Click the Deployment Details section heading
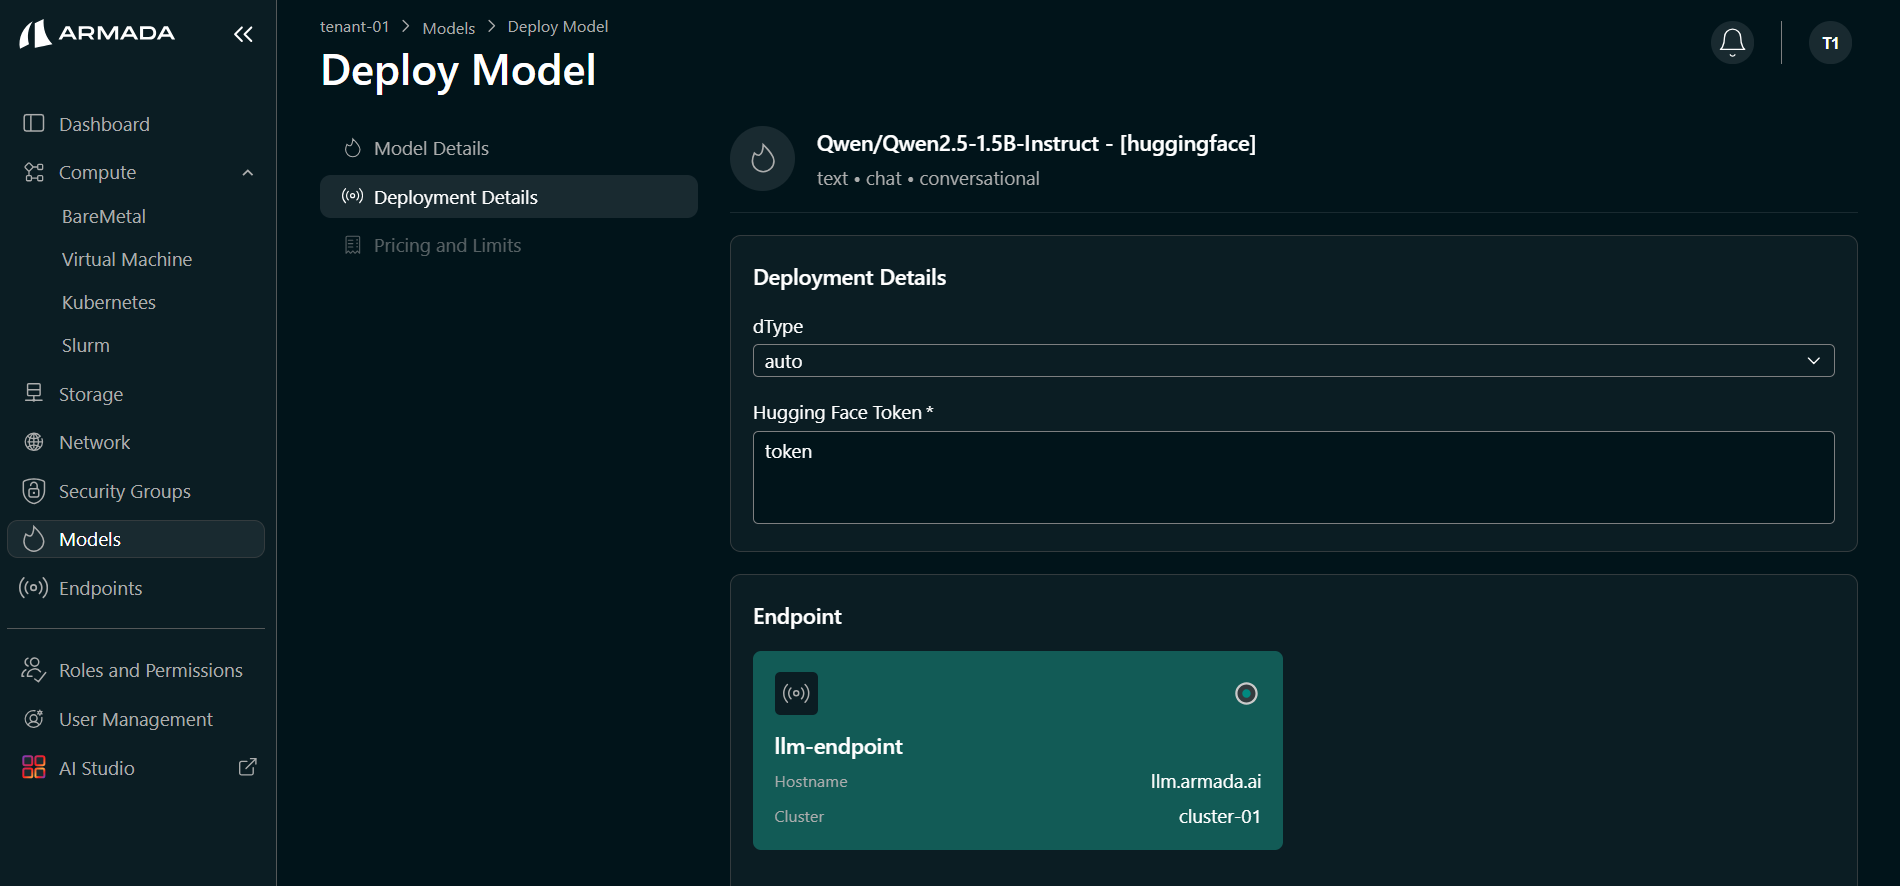This screenshot has width=1900, height=886. (849, 277)
